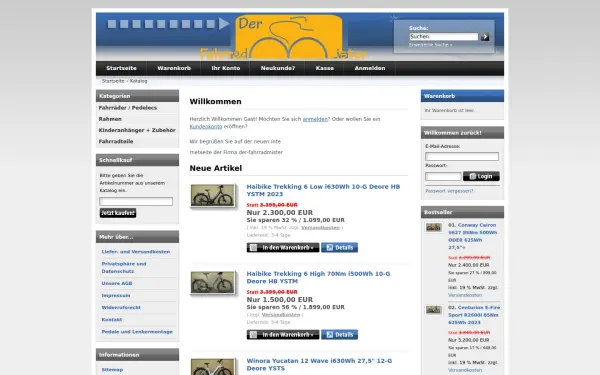
Task: Open Startseite in the navigation bar
Action: click(121, 68)
